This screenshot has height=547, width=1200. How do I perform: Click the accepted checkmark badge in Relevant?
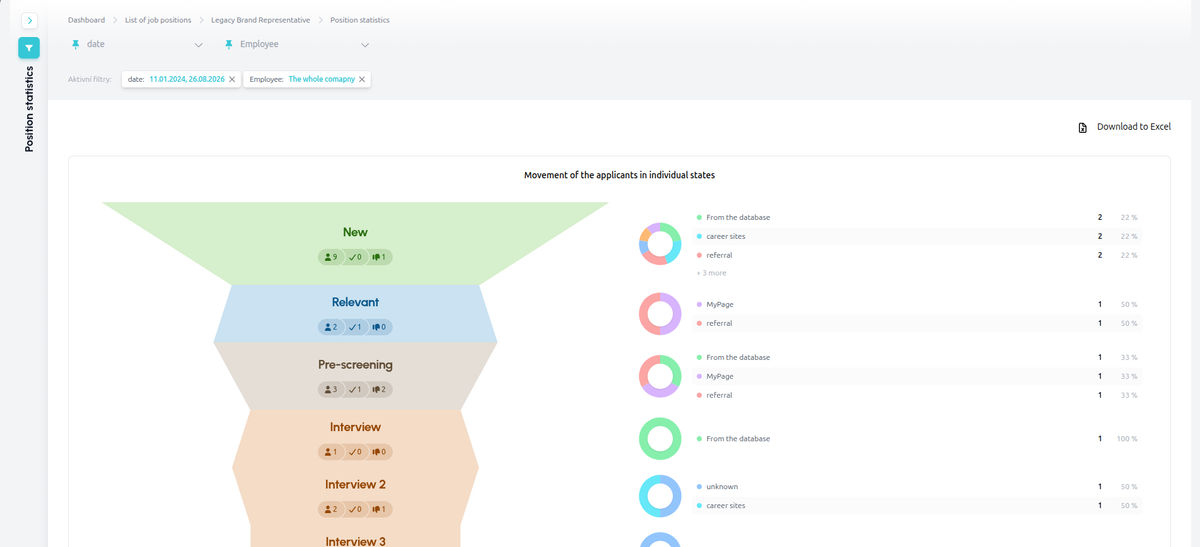point(355,327)
